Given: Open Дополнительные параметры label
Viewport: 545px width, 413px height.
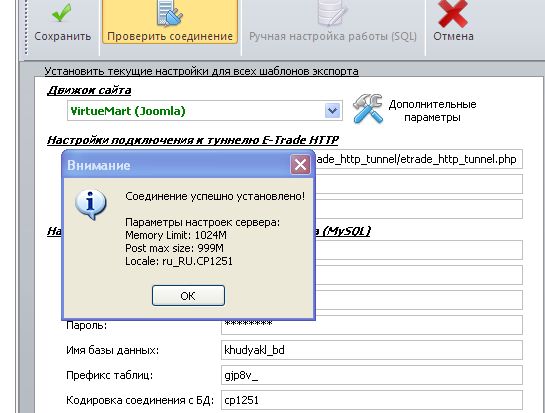Looking at the screenshot, I should (432, 111).
